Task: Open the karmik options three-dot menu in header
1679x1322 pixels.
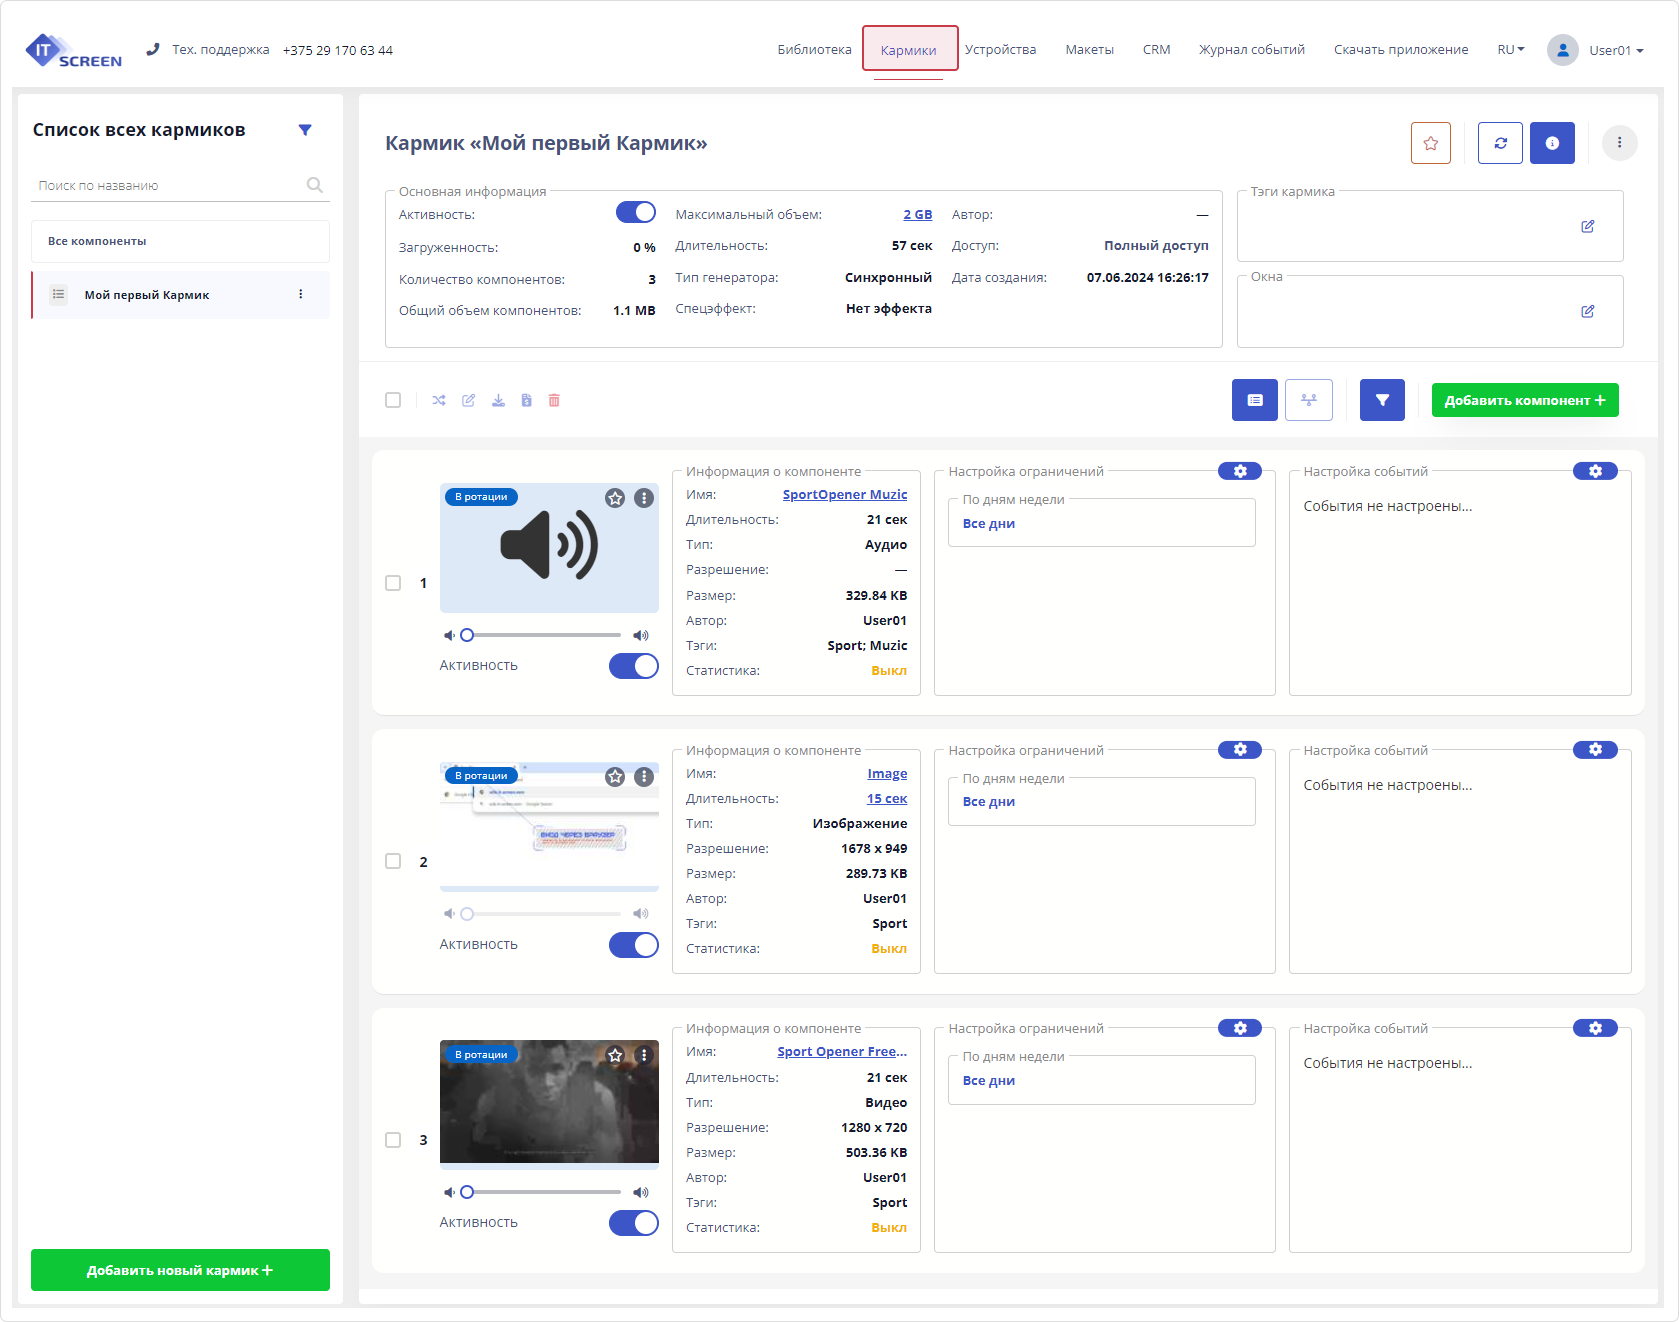Action: click(x=1619, y=143)
